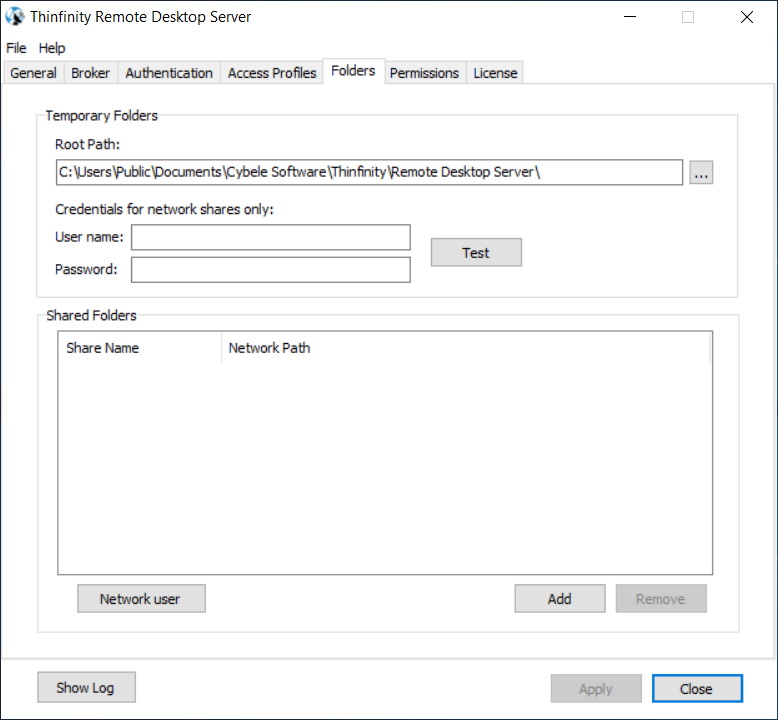Switch to the Broker tab
The image size is (778, 720).
tap(90, 73)
